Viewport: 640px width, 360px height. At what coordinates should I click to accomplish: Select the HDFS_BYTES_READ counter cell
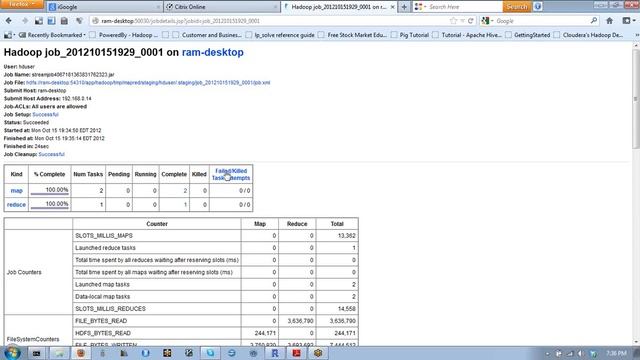[157, 333]
